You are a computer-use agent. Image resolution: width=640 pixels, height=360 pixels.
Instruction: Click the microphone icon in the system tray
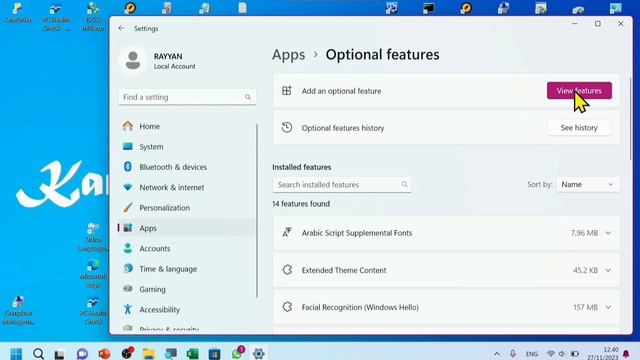click(513, 354)
